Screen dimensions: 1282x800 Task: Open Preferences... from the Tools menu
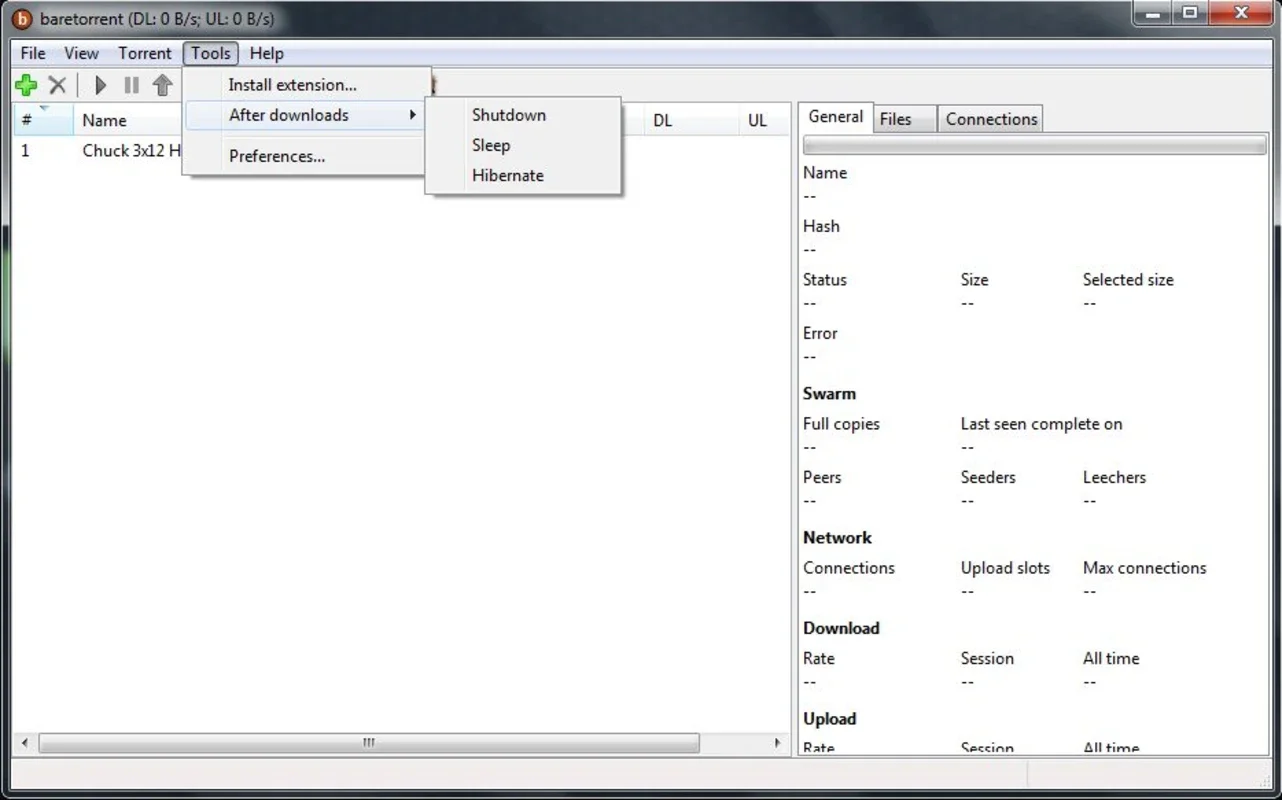tap(306, 156)
